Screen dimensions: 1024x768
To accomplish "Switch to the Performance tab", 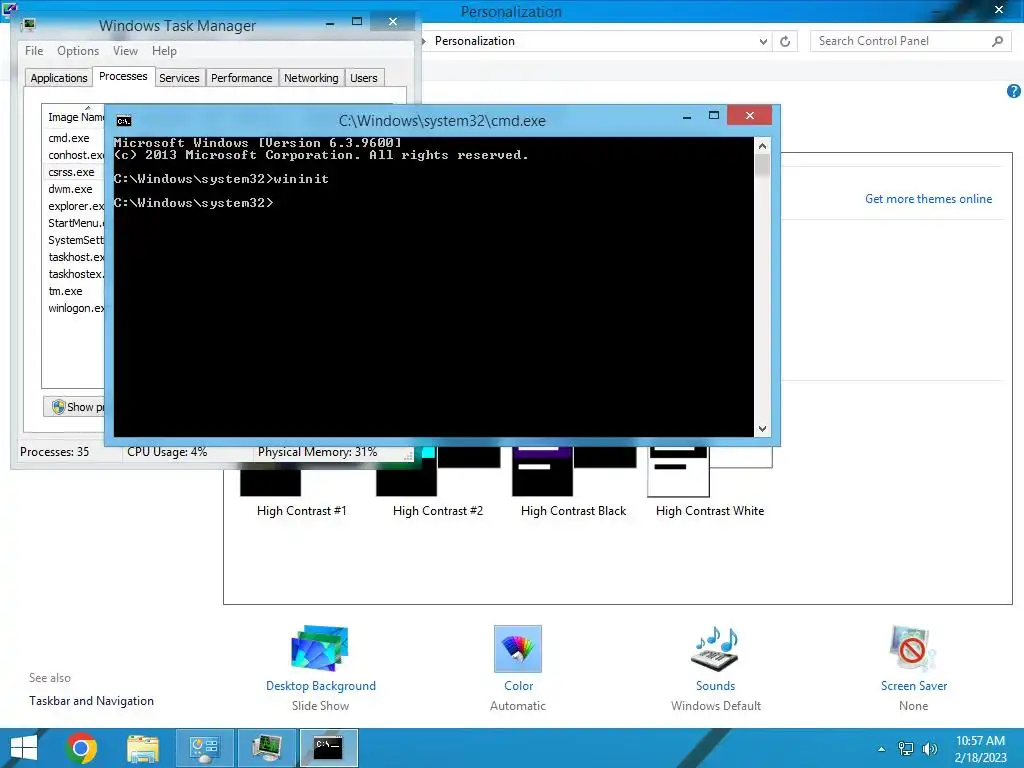I will click(241, 78).
